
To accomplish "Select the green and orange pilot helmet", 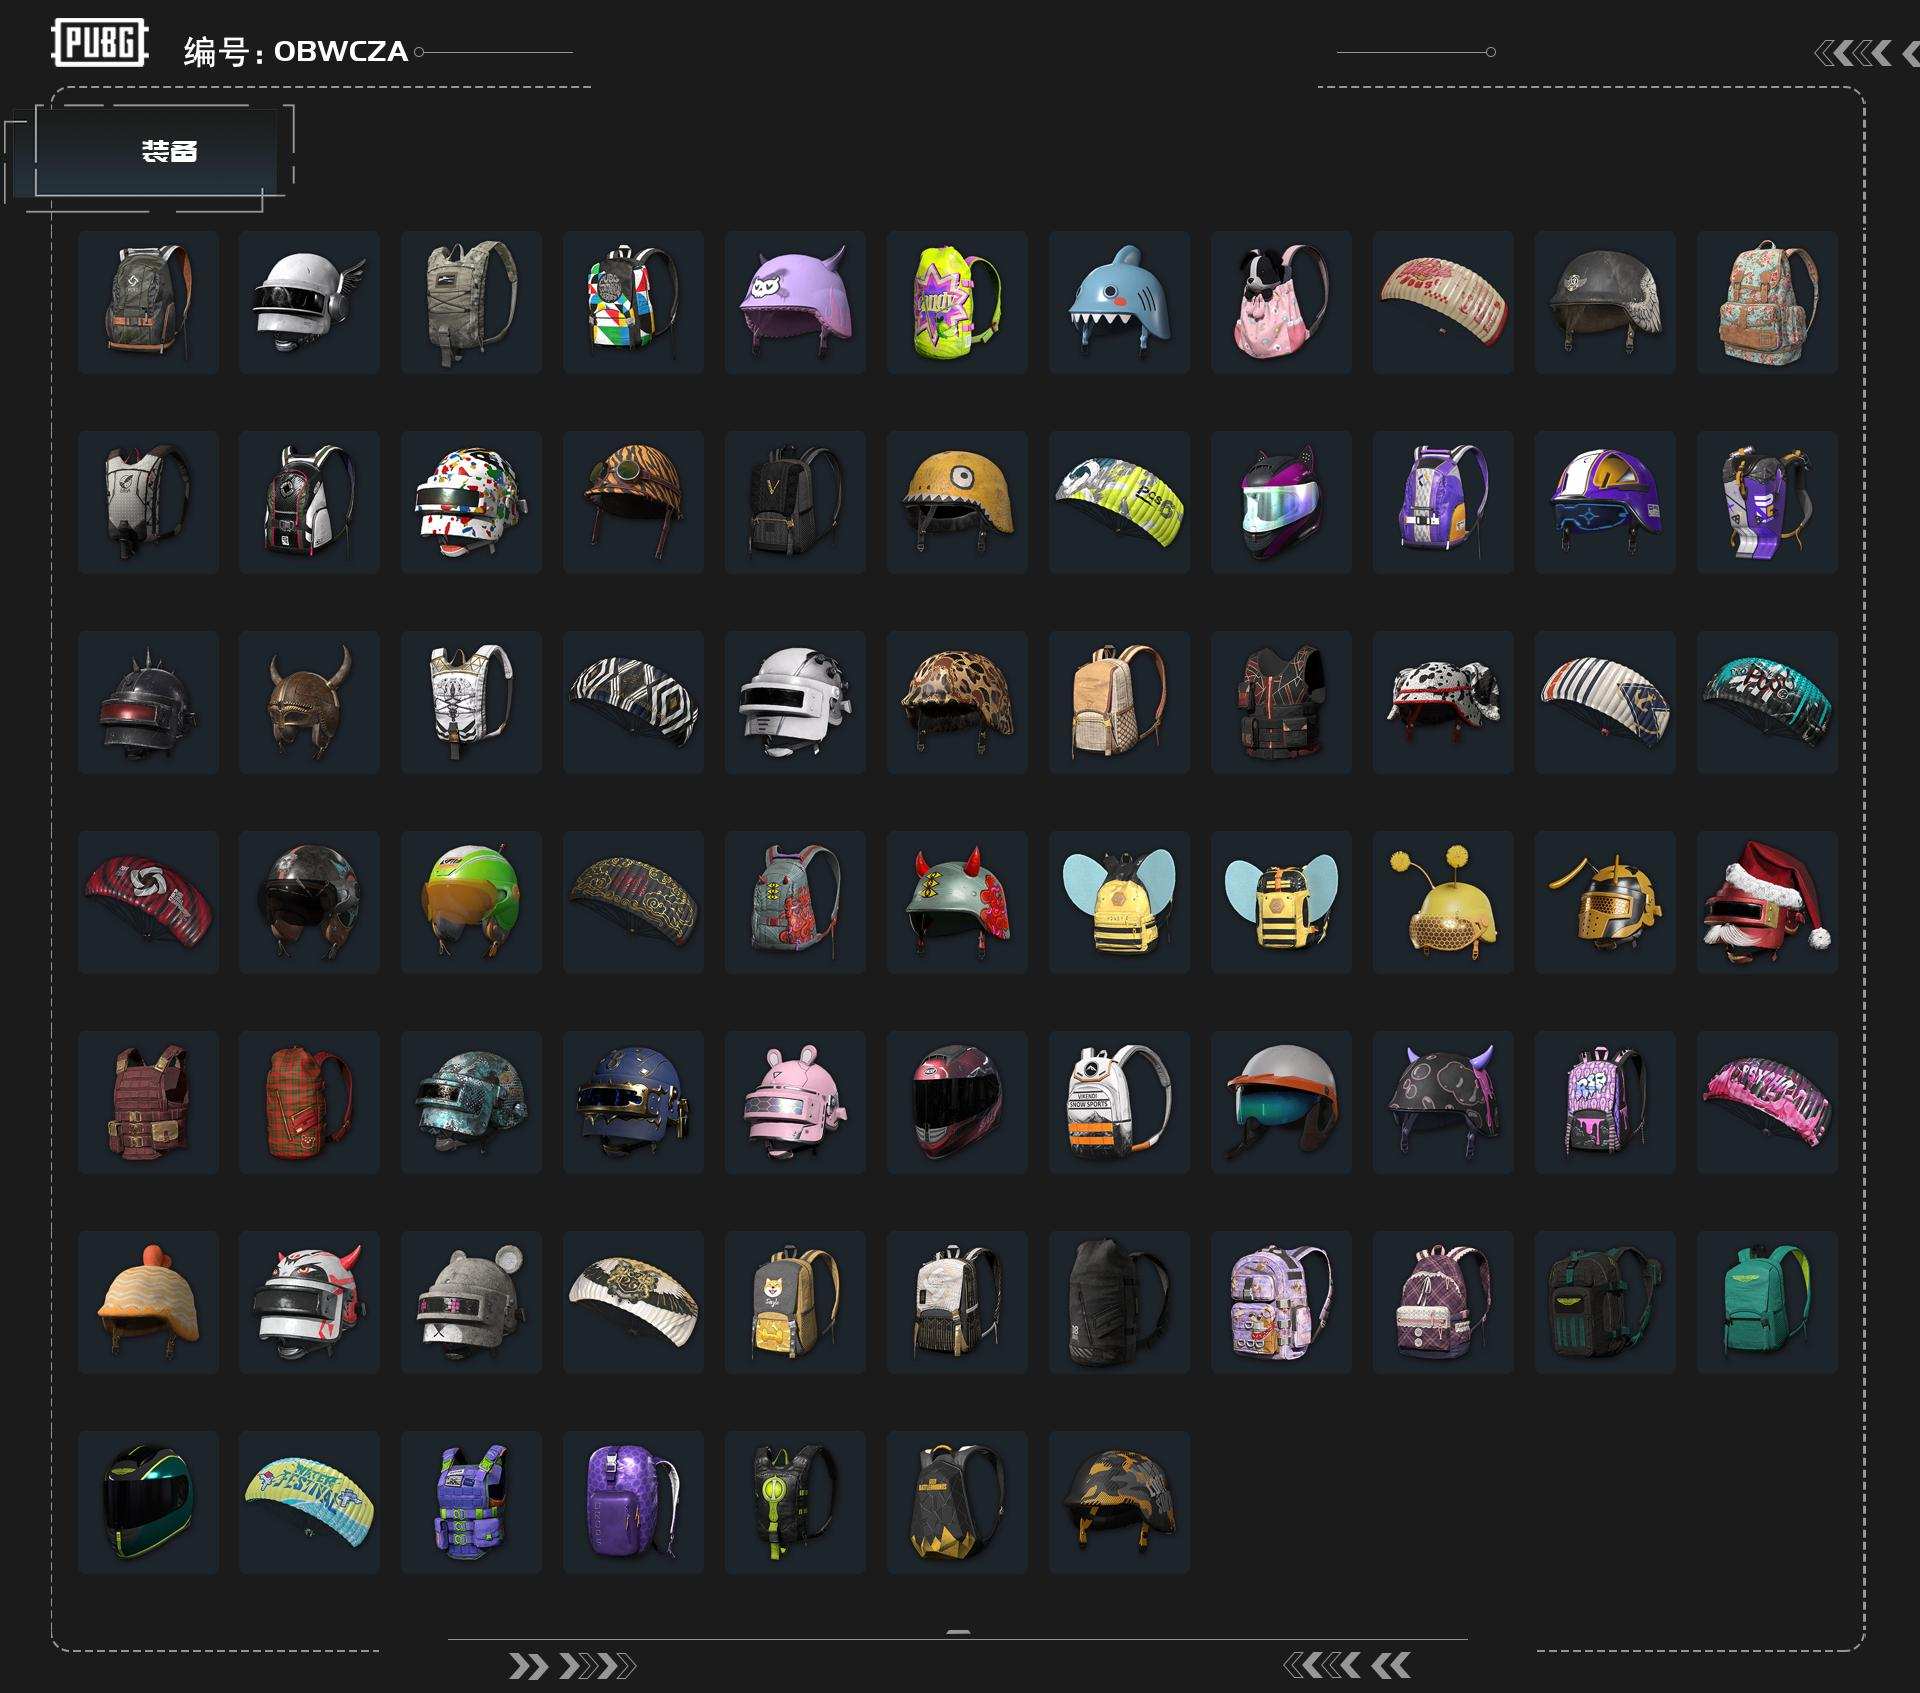I will (x=471, y=902).
